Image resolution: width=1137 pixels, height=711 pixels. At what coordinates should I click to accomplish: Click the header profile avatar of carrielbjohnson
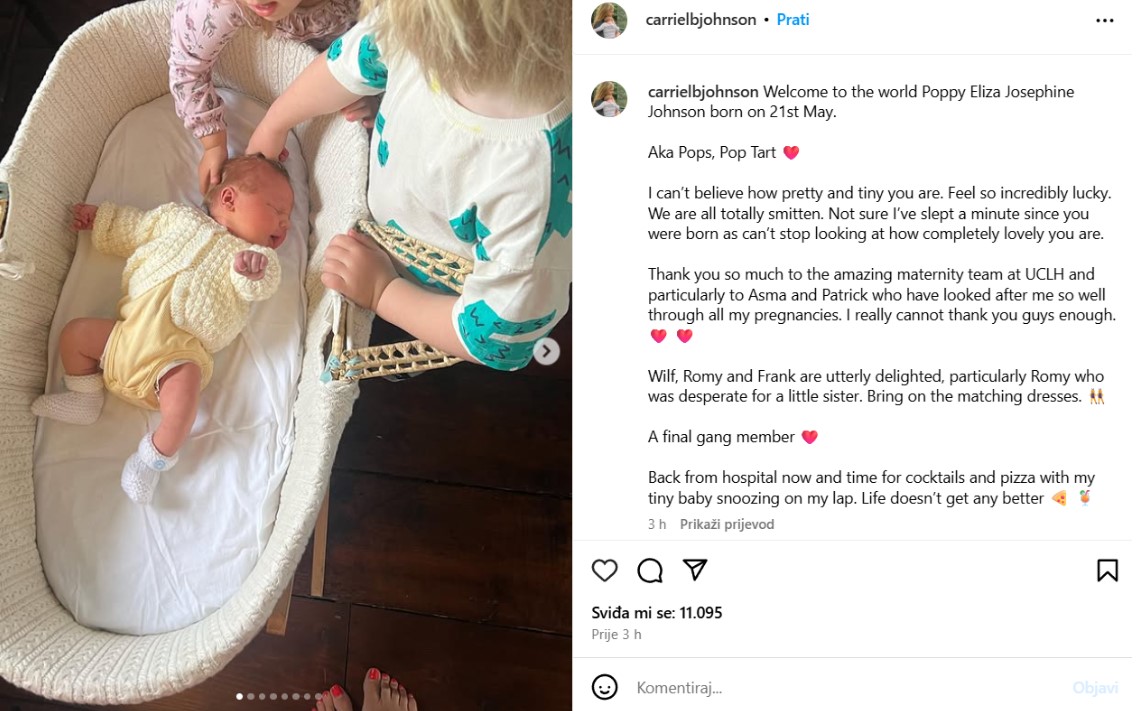point(609,20)
